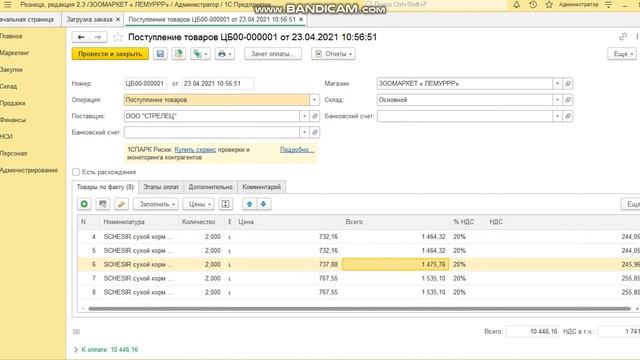Open Финансы section in sidebar
Screen dimensions: 640x360
coord(13,120)
